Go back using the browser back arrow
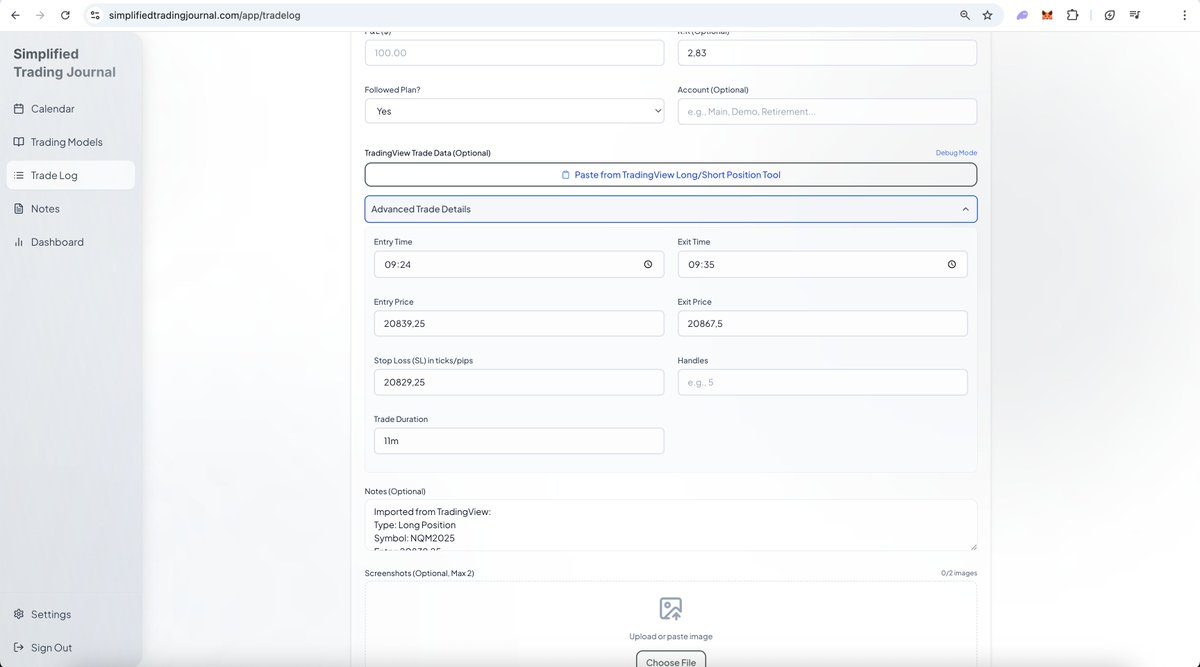Image resolution: width=1200 pixels, height=667 pixels. point(15,15)
